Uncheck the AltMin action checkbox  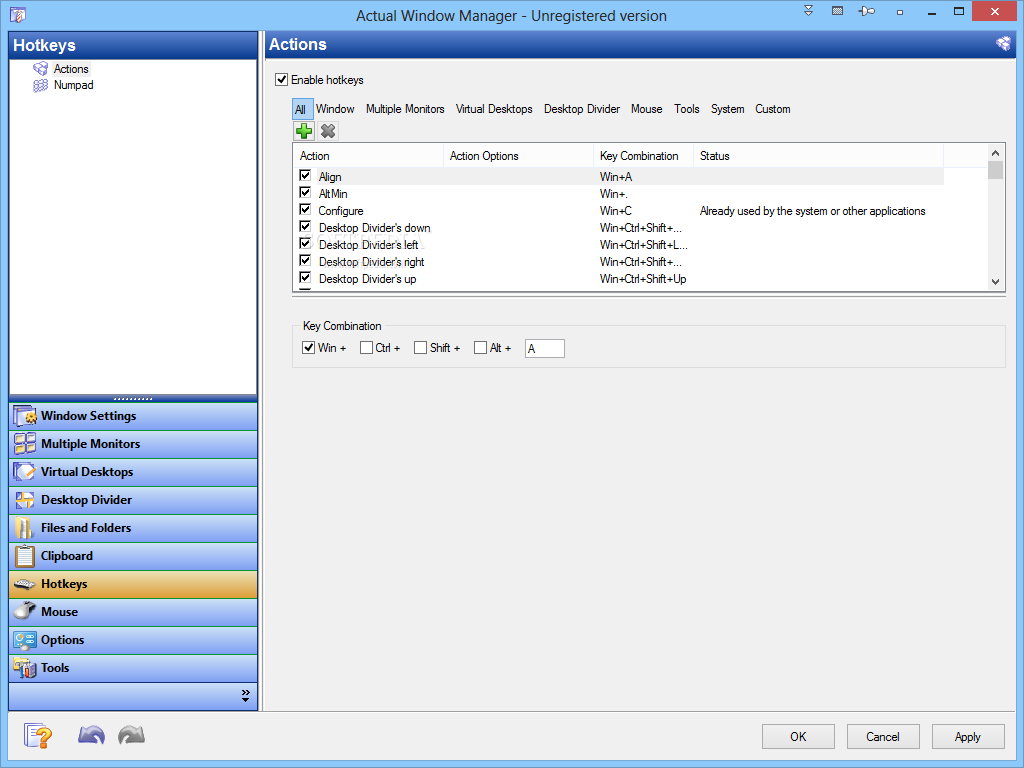click(x=305, y=193)
